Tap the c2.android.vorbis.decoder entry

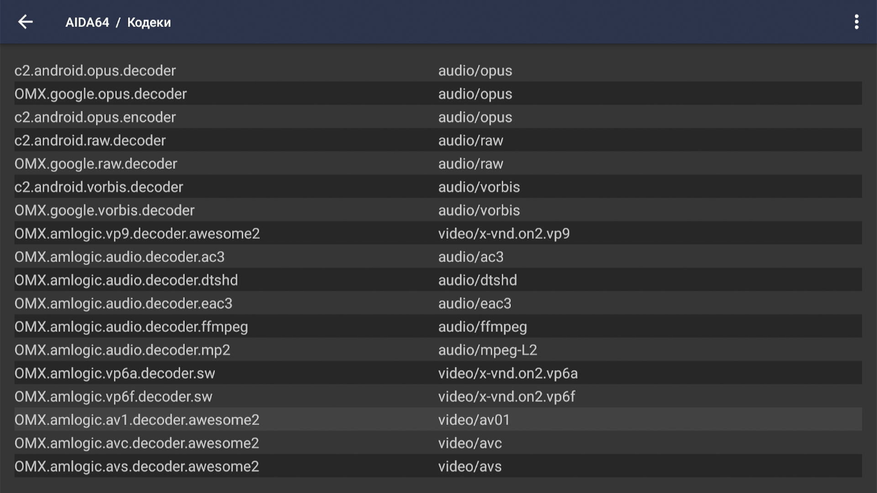[99, 187]
